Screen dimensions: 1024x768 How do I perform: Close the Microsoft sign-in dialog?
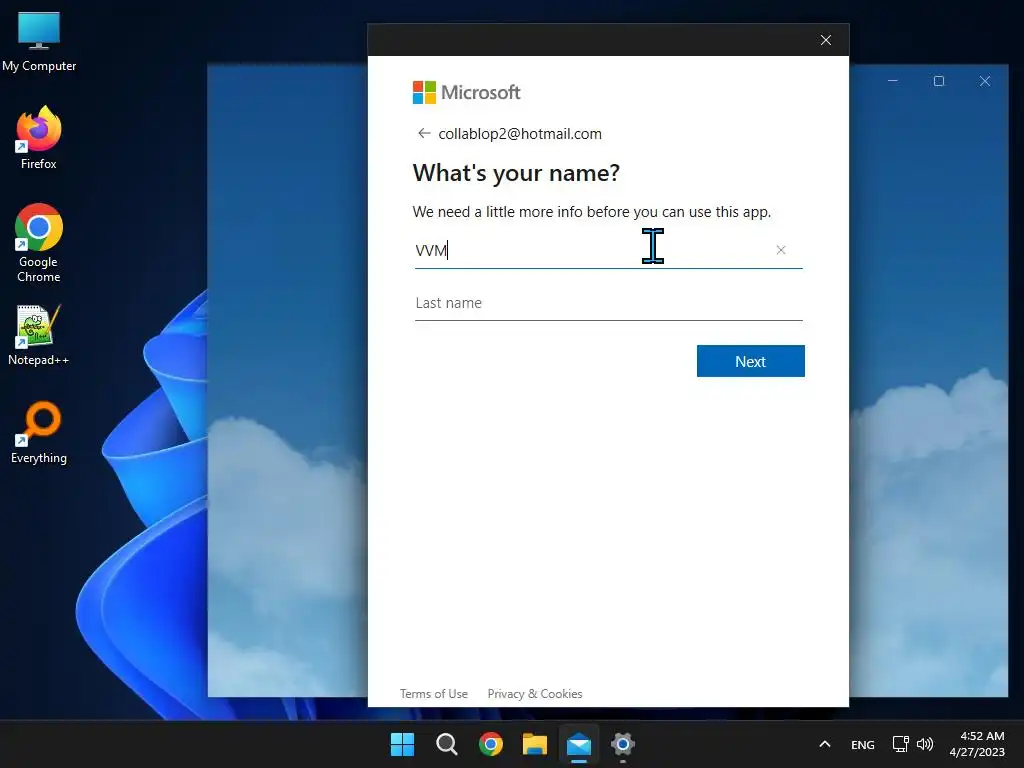click(825, 40)
